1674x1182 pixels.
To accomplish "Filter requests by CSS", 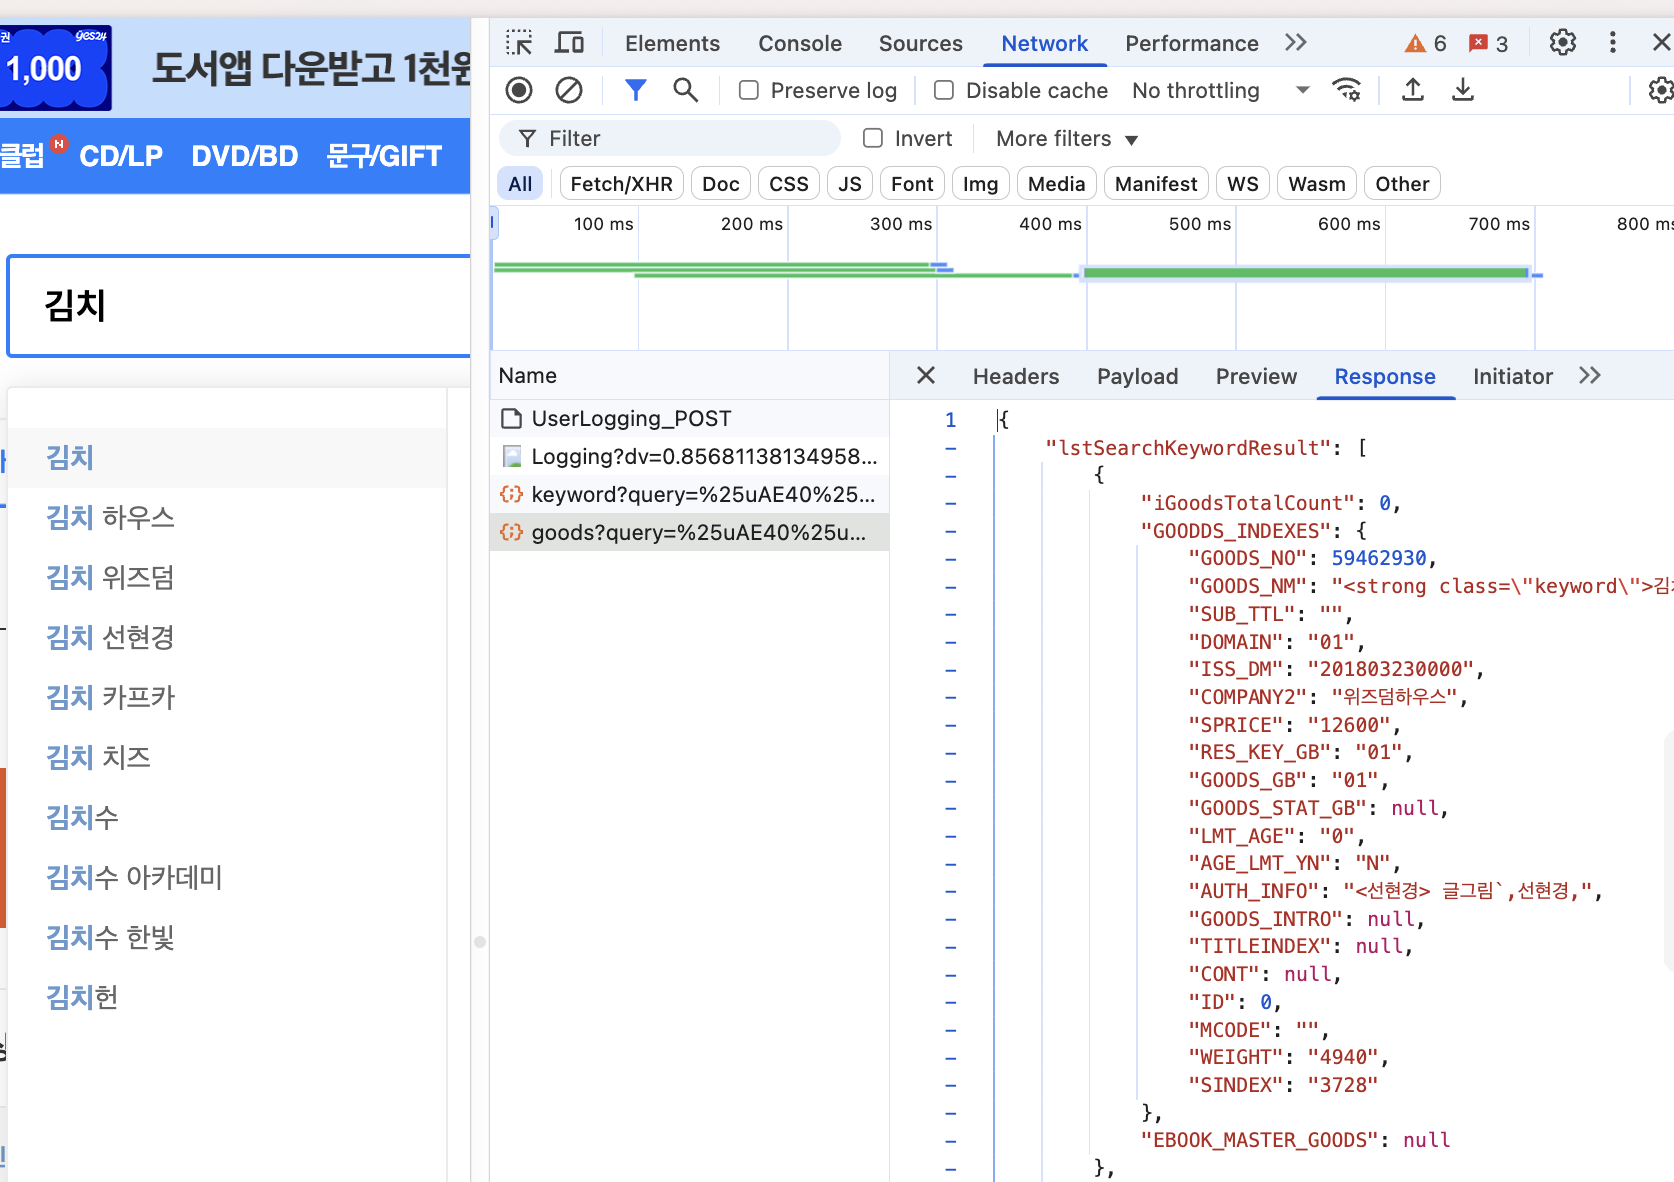I will point(788,184).
